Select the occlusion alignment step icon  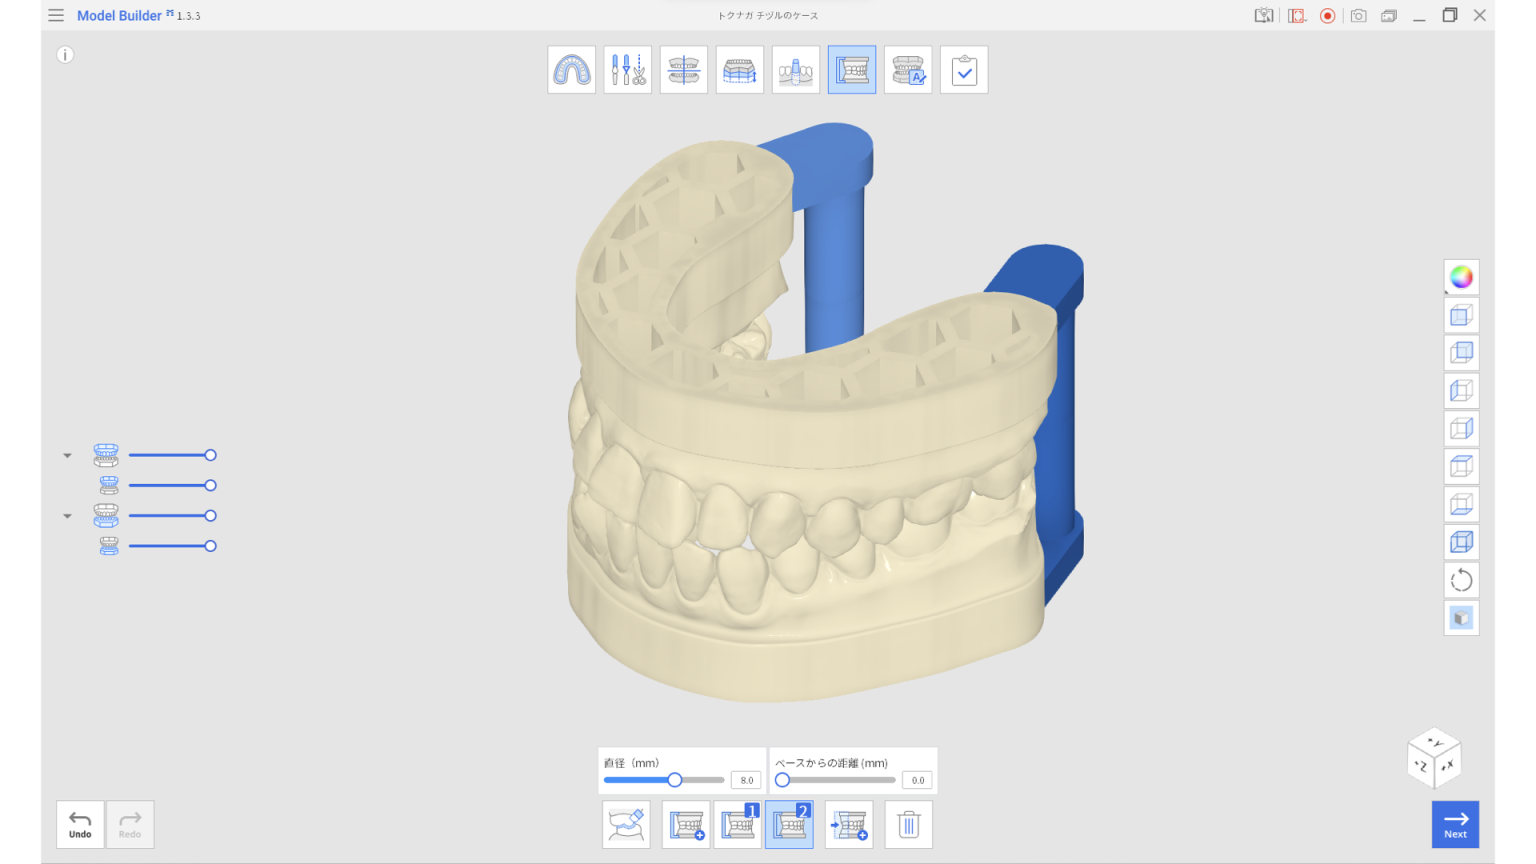click(x=683, y=69)
